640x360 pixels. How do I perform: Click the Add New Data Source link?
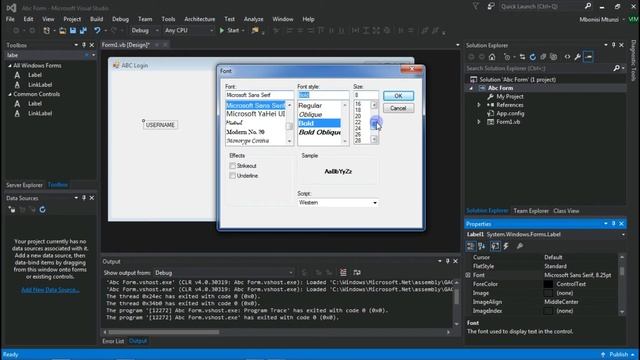[50, 290]
